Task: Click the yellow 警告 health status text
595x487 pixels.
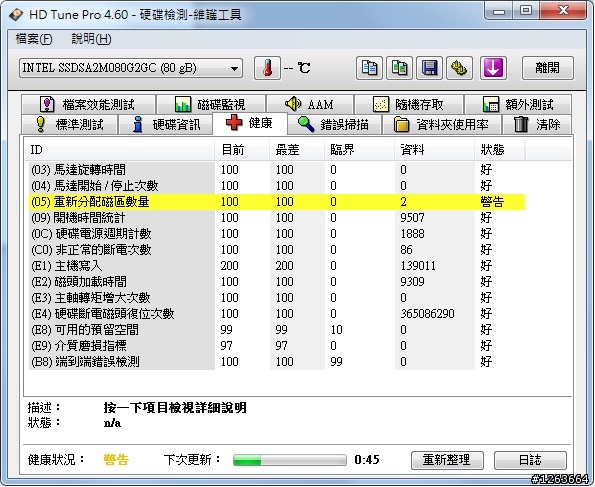Action: [116, 460]
